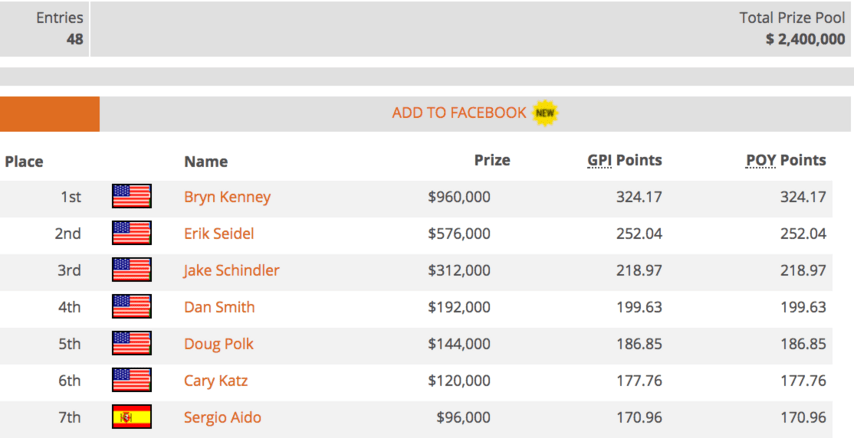Image resolution: width=854 pixels, height=438 pixels.
Task: Click the Spain flag beside Sergio Aido
Action: [132, 417]
